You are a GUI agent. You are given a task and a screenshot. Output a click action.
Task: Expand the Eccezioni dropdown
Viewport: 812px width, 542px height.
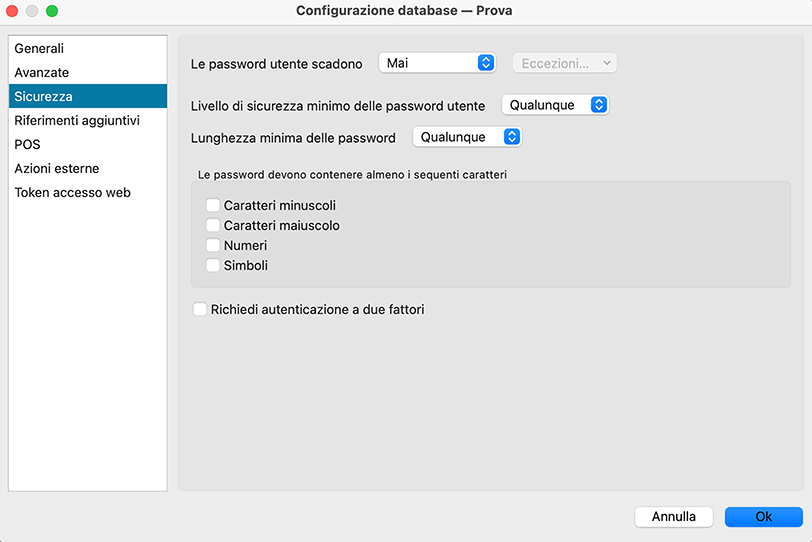564,63
